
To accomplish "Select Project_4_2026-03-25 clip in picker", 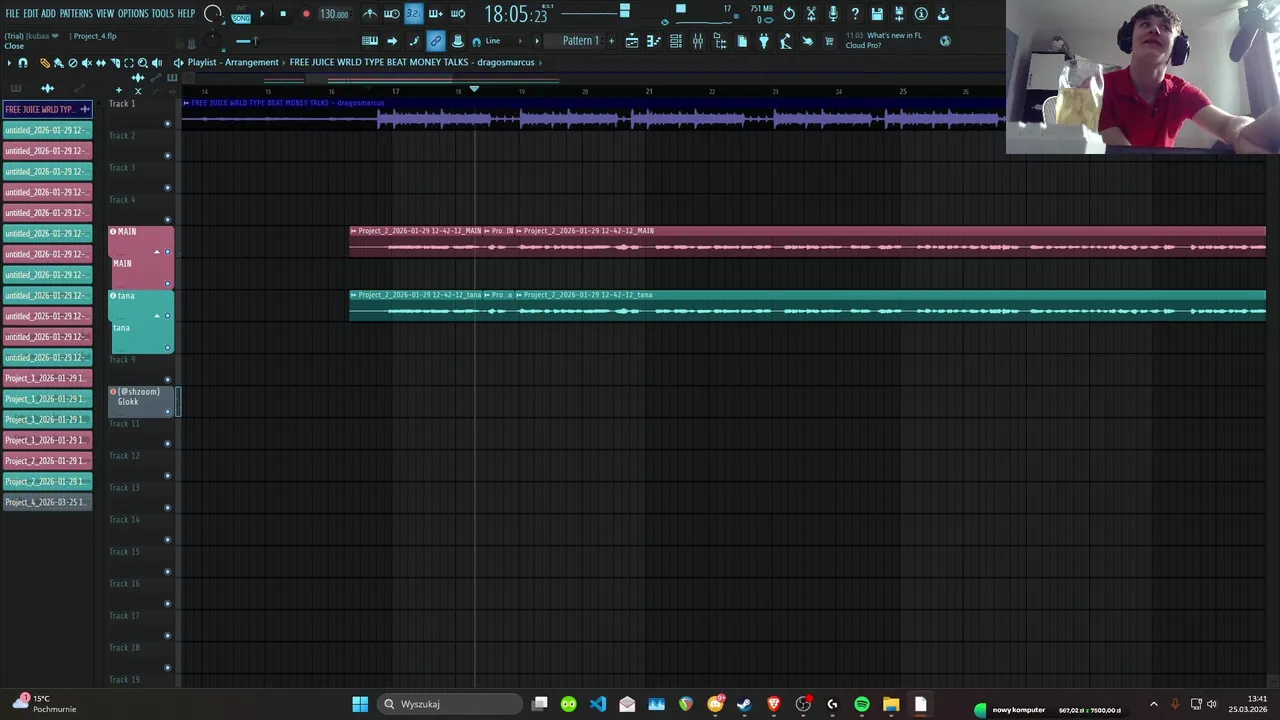I will point(47,502).
